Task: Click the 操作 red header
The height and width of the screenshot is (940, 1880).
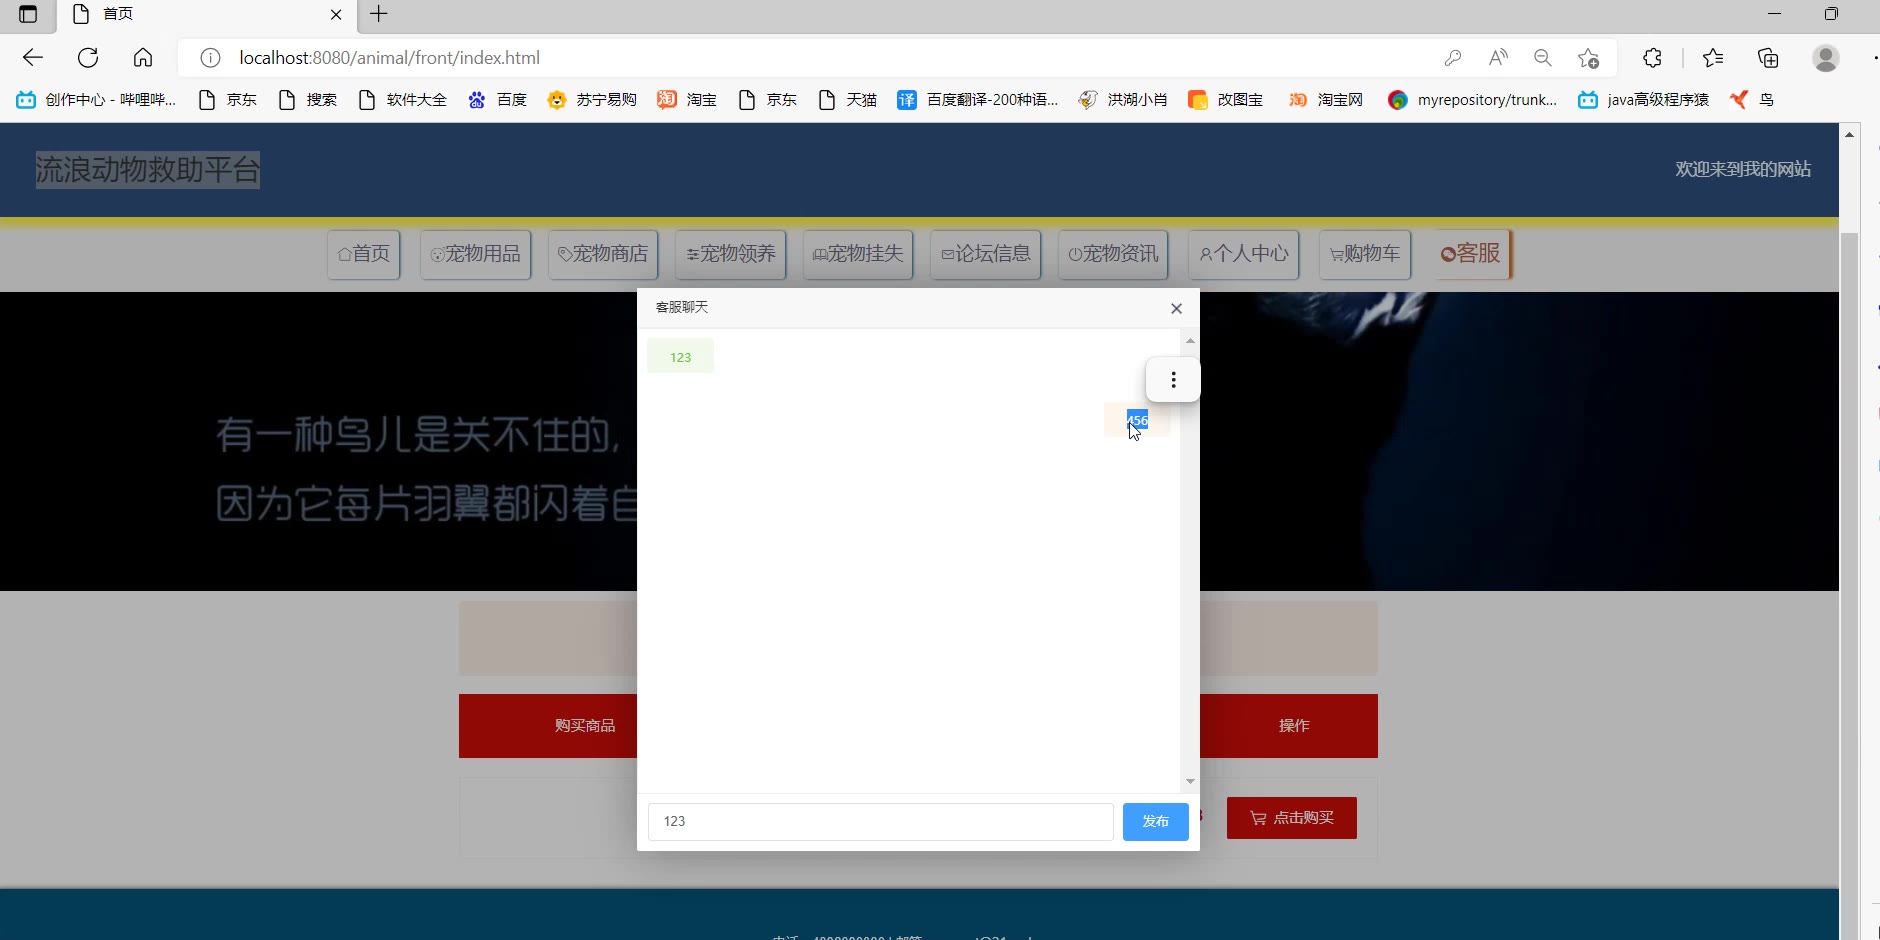Action: [1293, 726]
